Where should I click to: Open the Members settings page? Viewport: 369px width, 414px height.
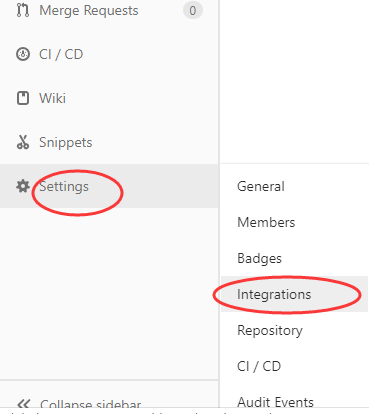click(266, 222)
